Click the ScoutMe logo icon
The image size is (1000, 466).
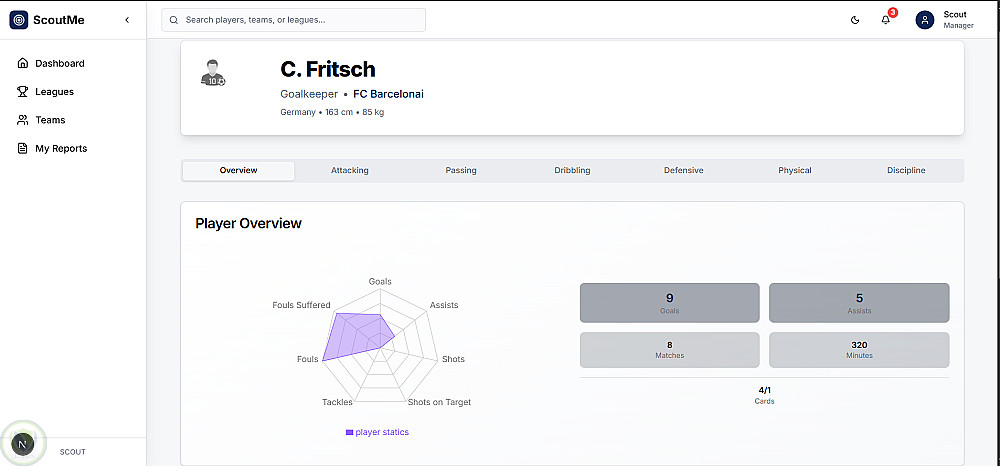pyautogui.click(x=19, y=20)
